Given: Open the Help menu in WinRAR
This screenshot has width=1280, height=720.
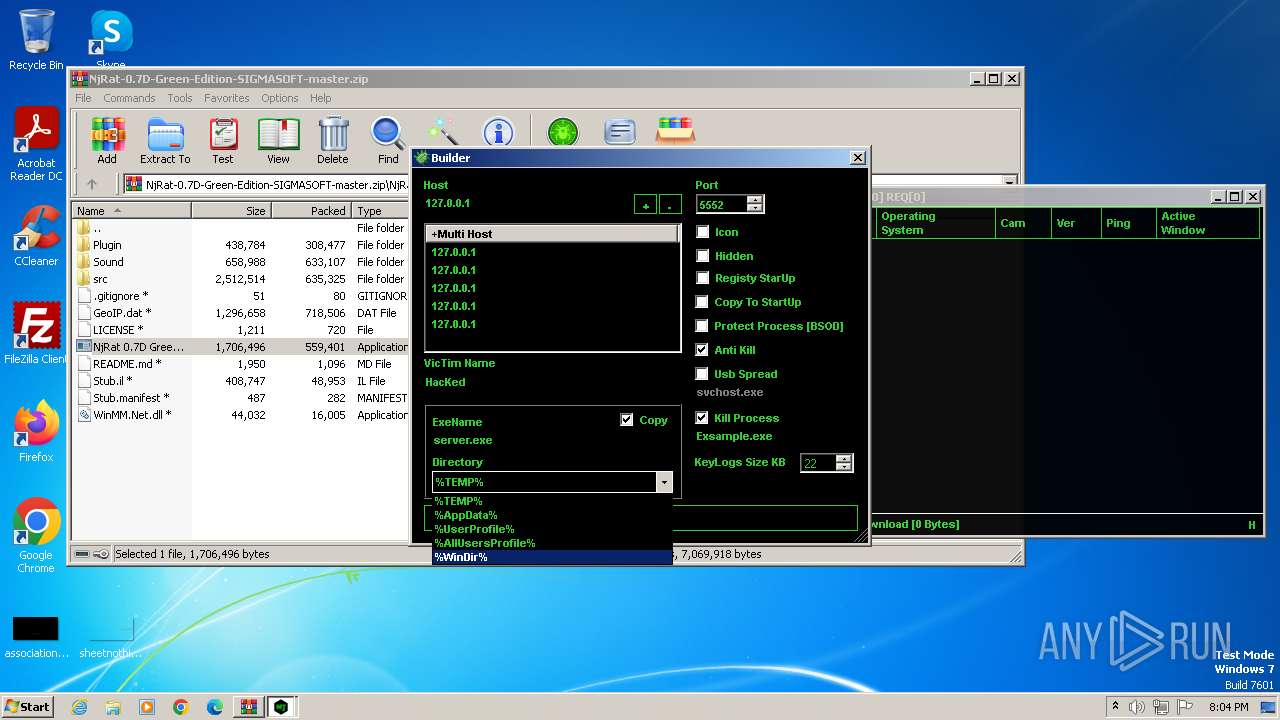Looking at the screenshot, I should [320, 98].
